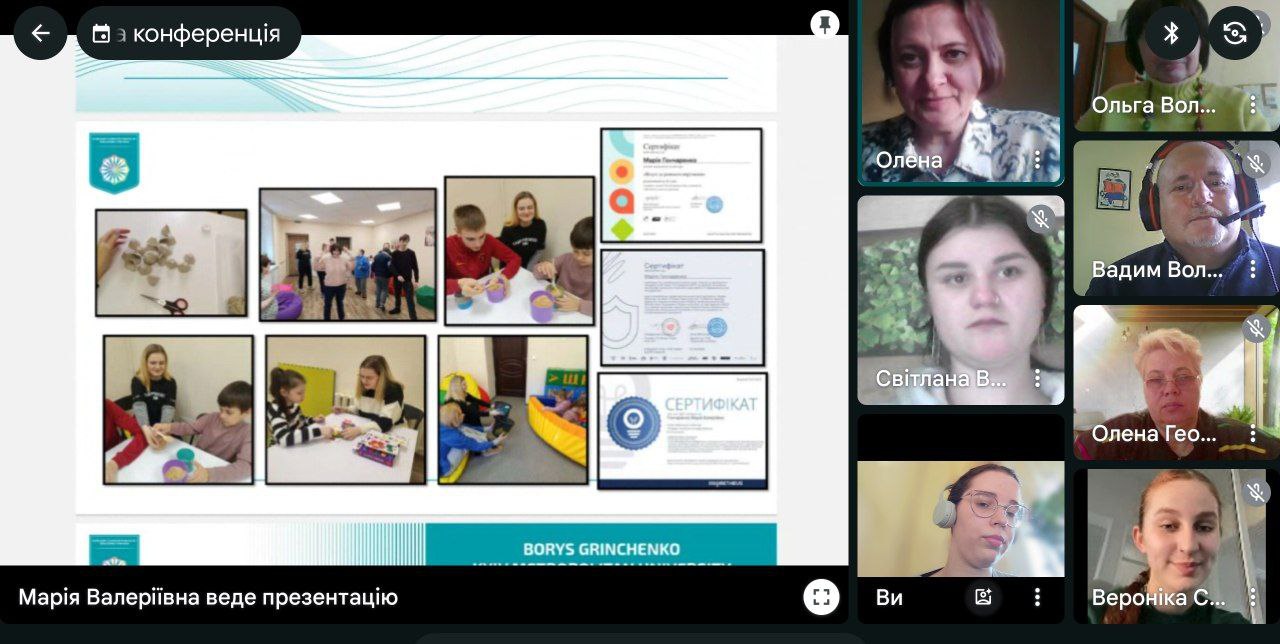This screenshot has width=1280, height=644.
Task: Tap the text Марія Валеріївна веде презентацію
Action: (208, 598)
